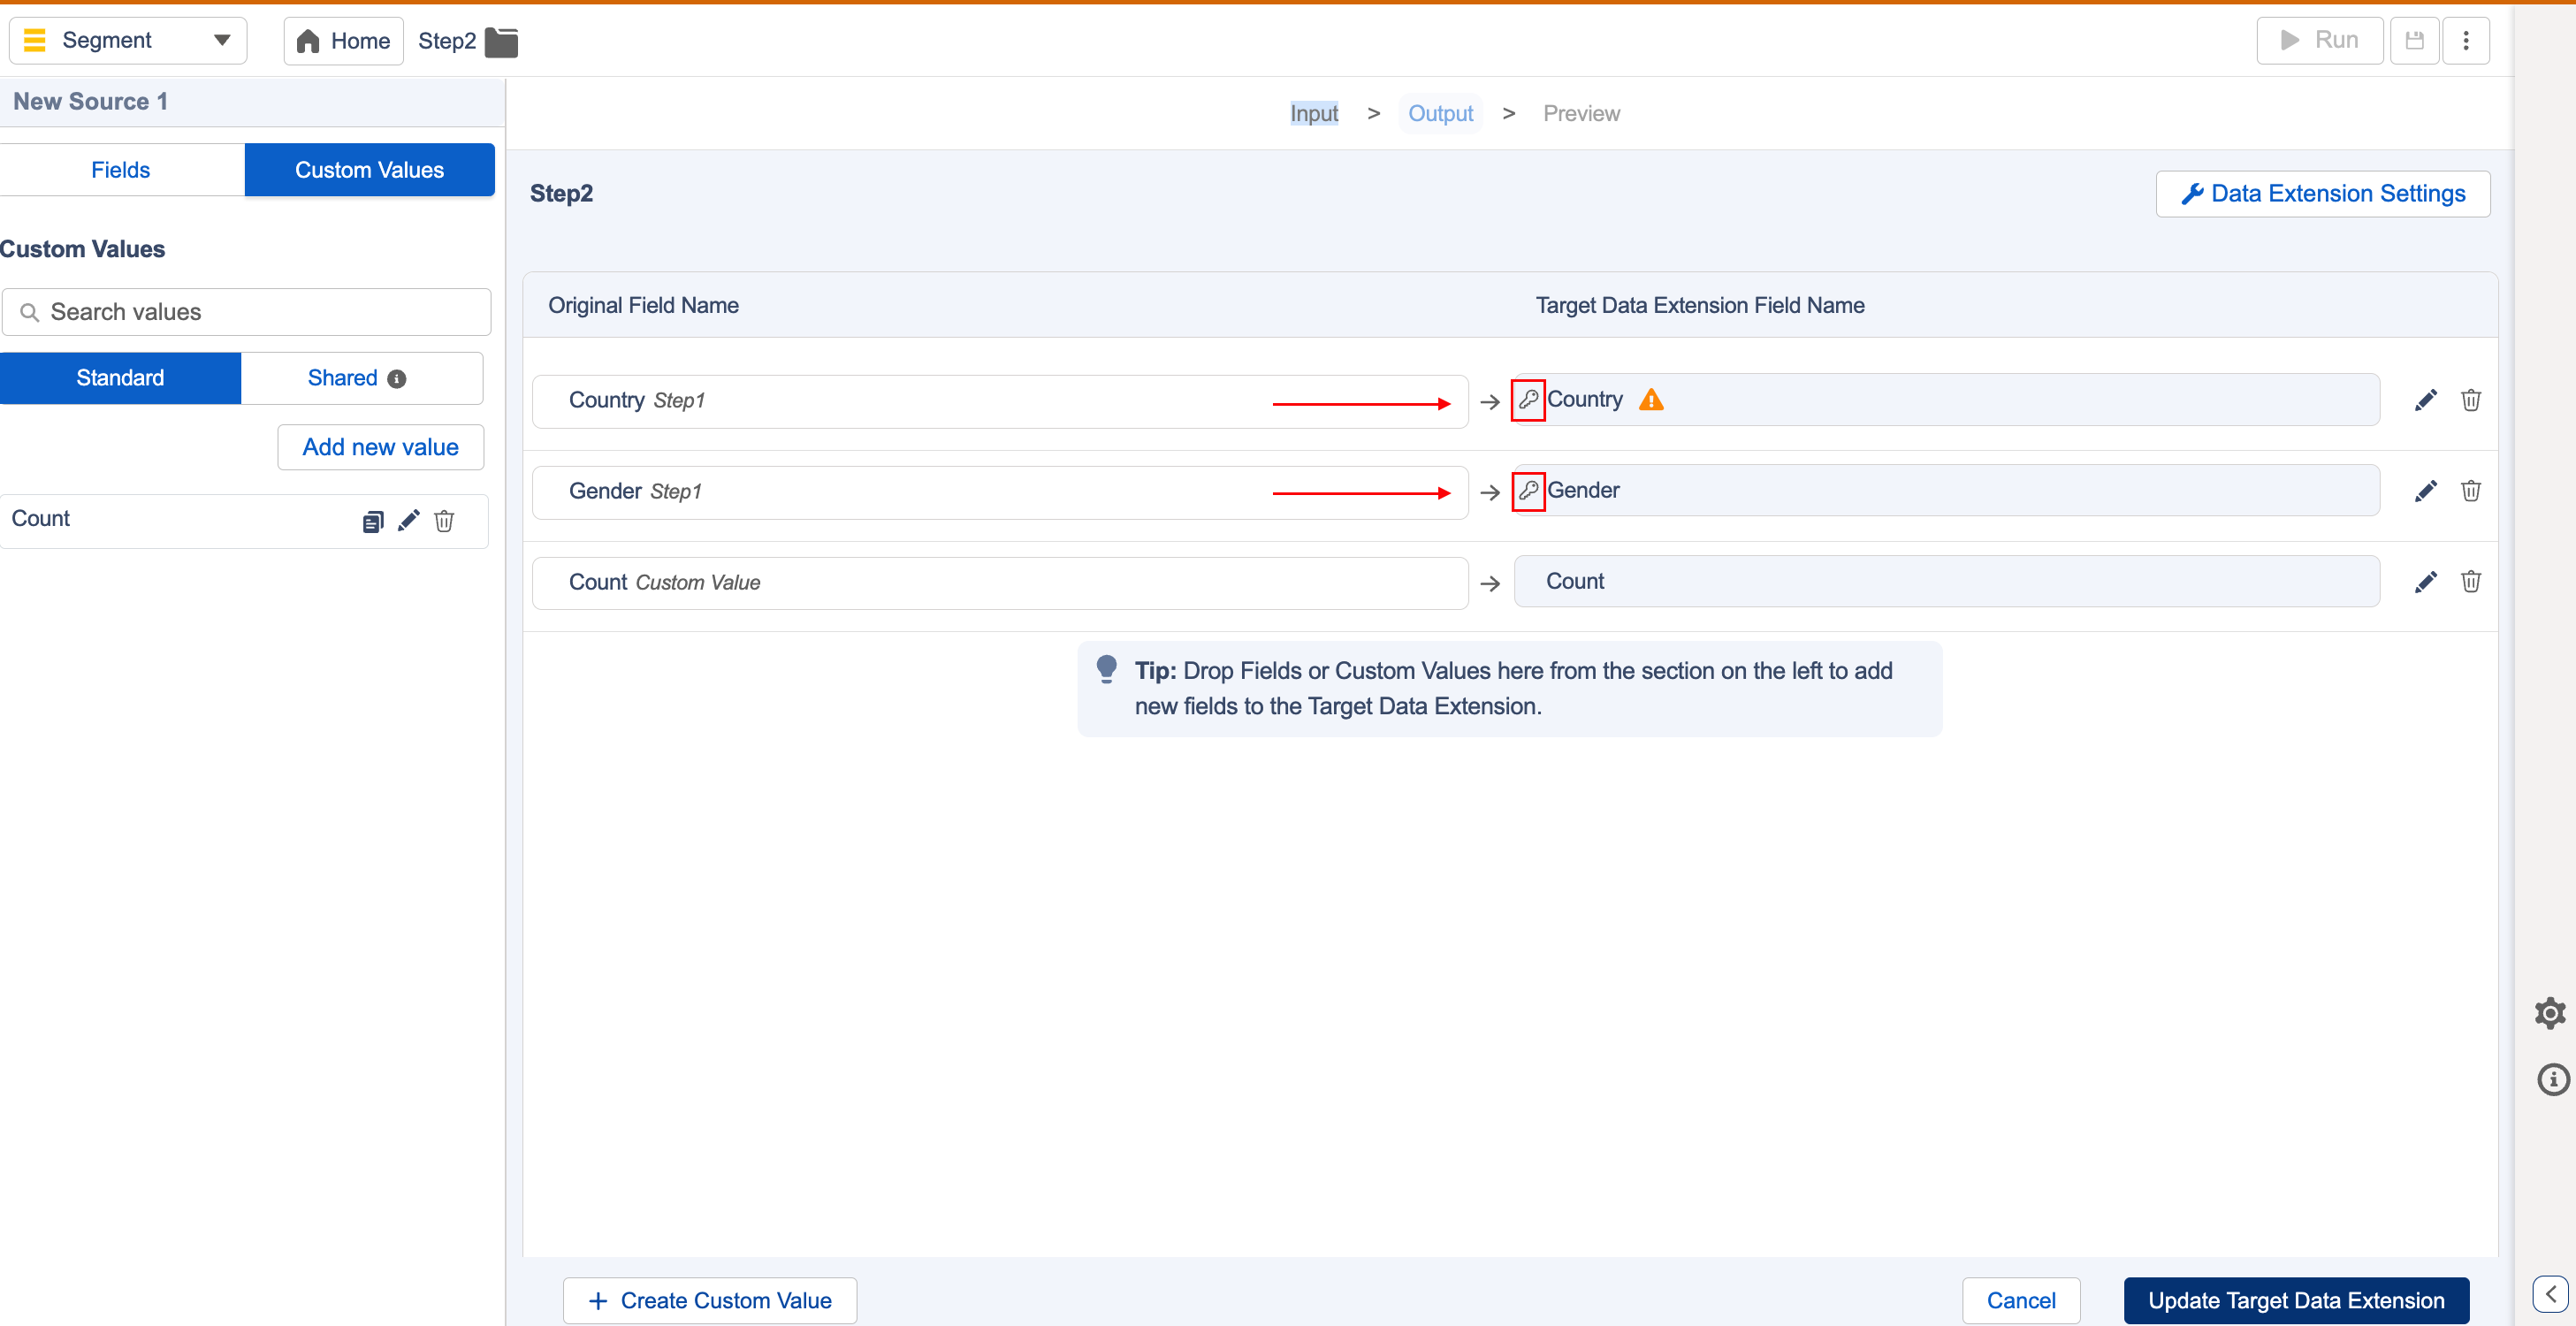Copy the Count custom value
The height and width of the screenshot is (1326, 2576).
click(x=373, y=521)
